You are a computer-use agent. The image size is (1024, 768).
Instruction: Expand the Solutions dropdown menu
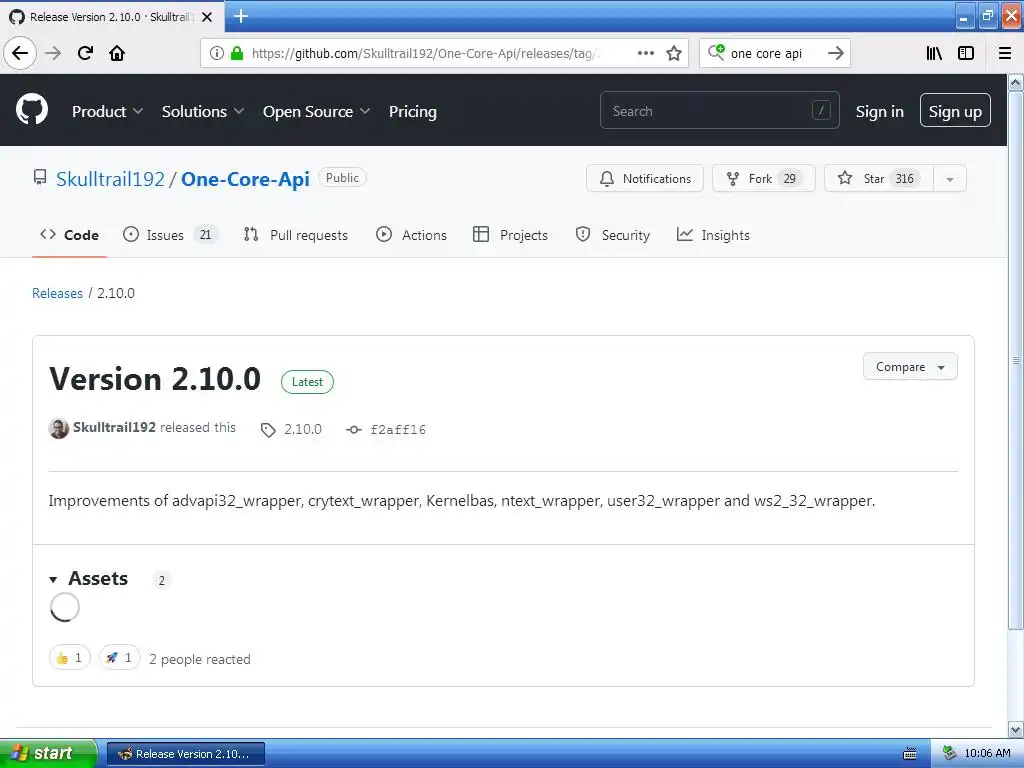pyautogui.click(x=202, y=112)
